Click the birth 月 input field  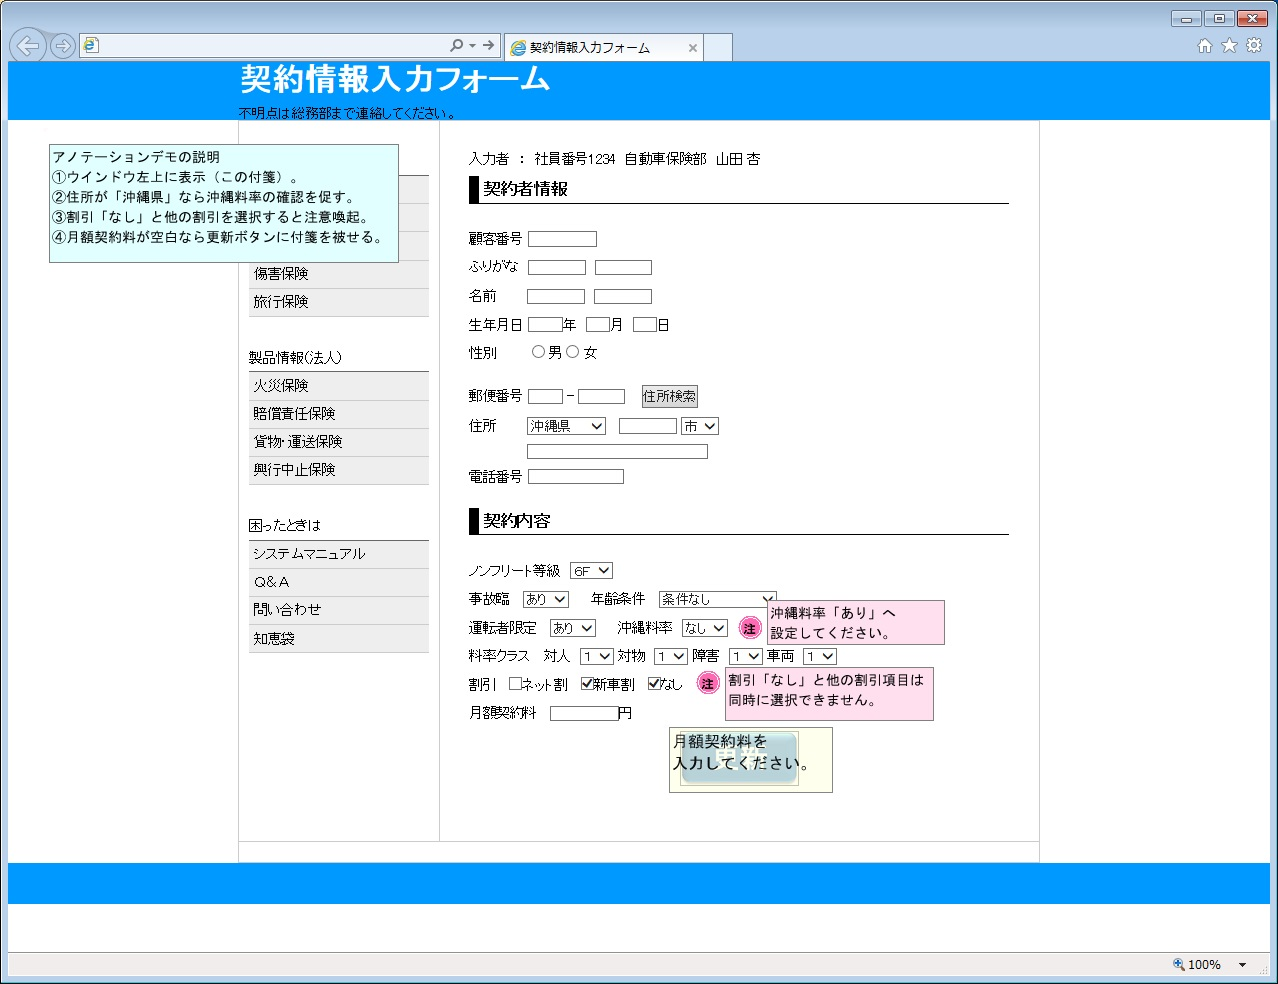click(x=598, y=325)
